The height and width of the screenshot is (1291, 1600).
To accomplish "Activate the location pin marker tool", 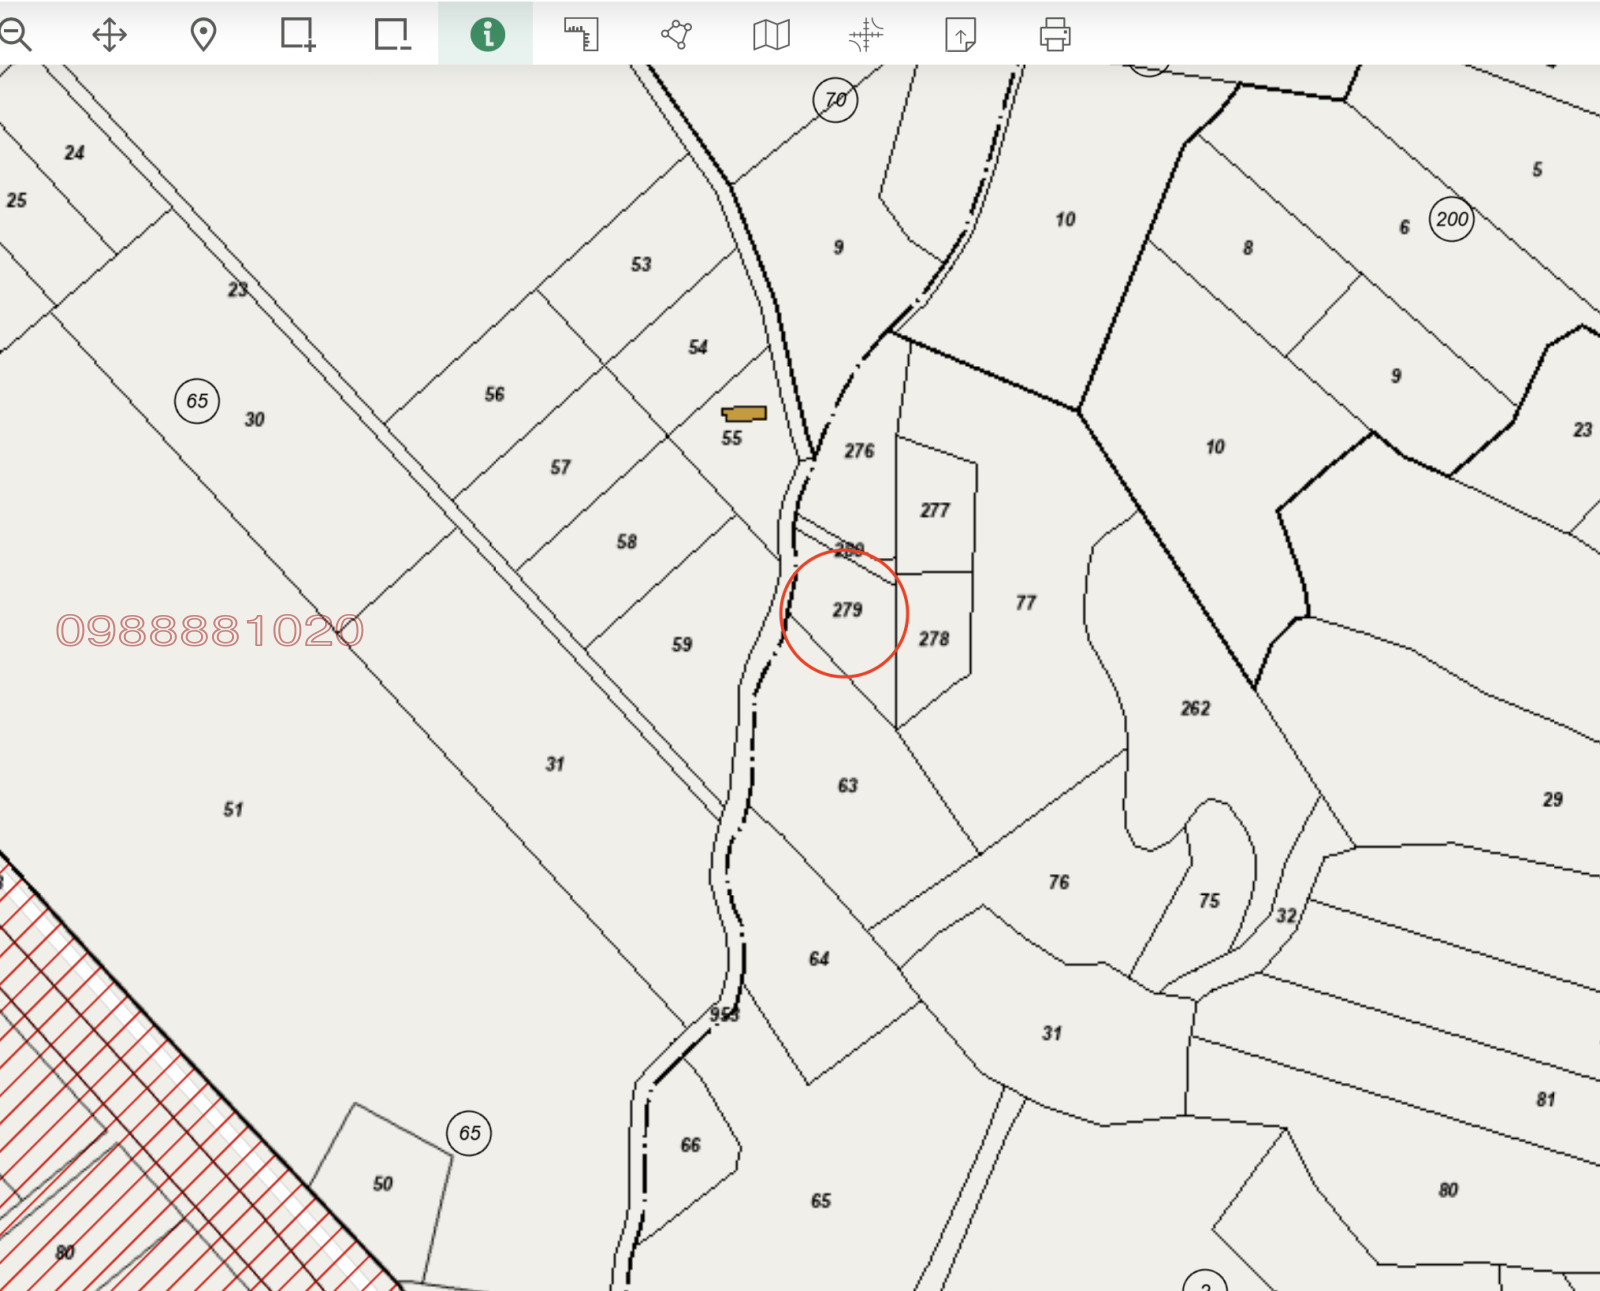I will [x=203, y=35].
